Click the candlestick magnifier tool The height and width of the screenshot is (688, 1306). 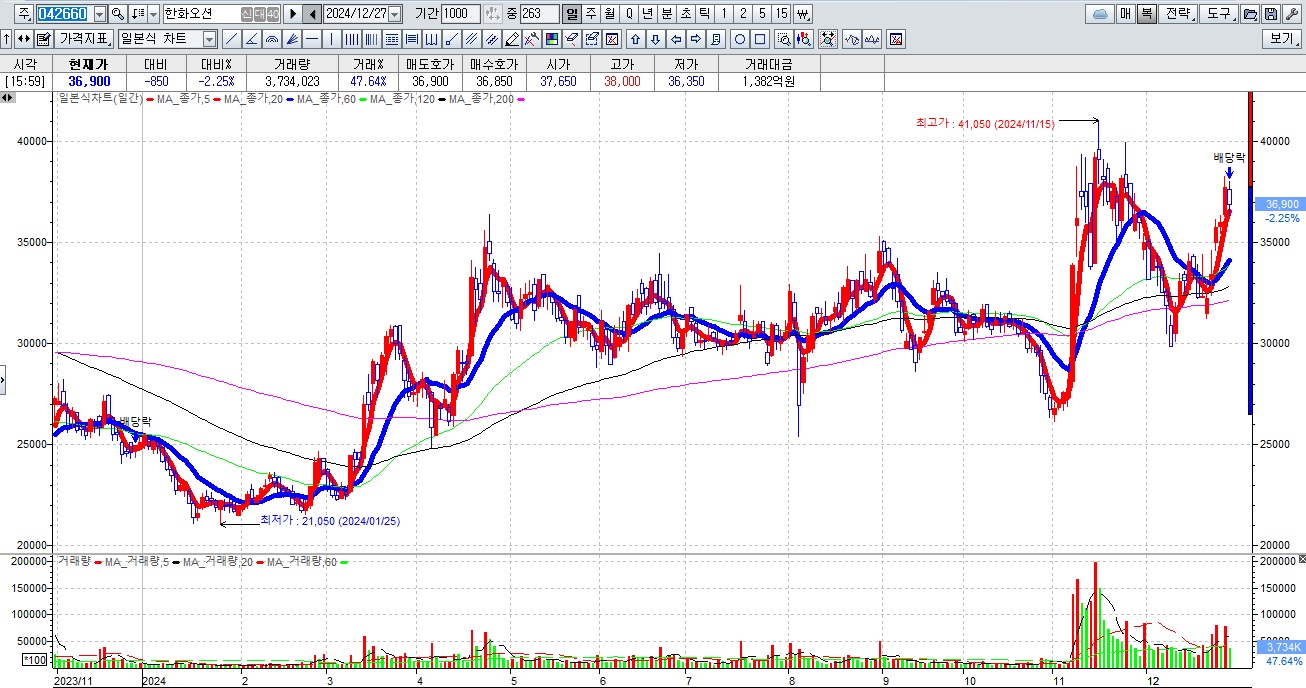pyautogui.click(x=804, y=39)
